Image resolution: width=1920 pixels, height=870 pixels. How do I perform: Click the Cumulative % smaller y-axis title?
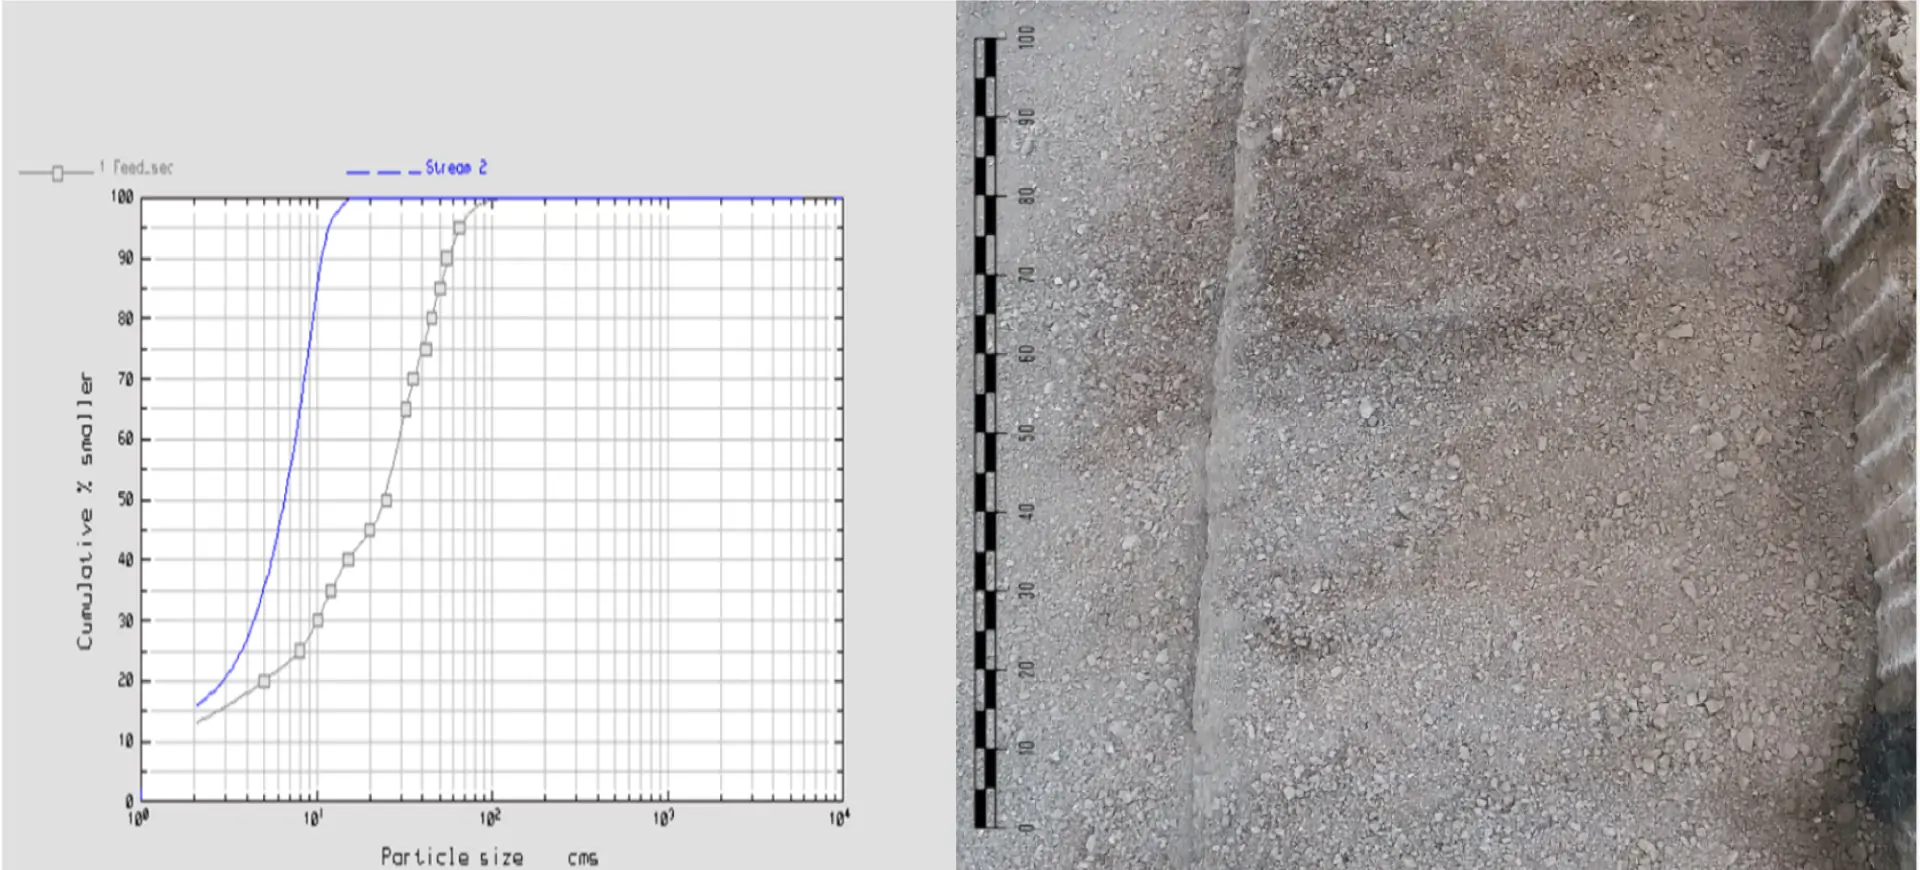tap(86, 511)
